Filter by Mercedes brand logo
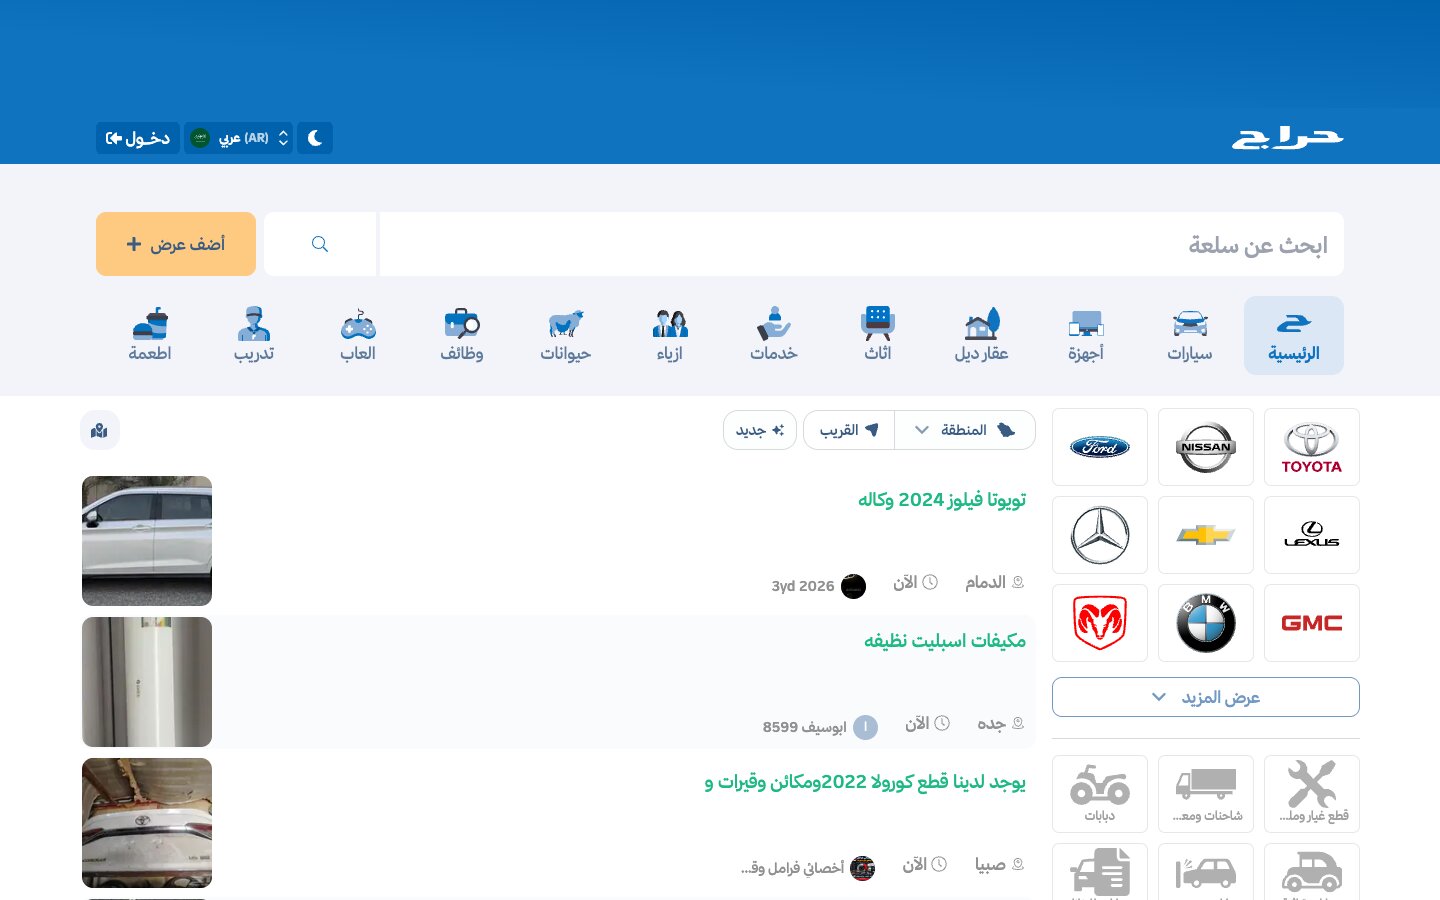This screenshot has width=1440, height=900. [x=1100, y=535]
